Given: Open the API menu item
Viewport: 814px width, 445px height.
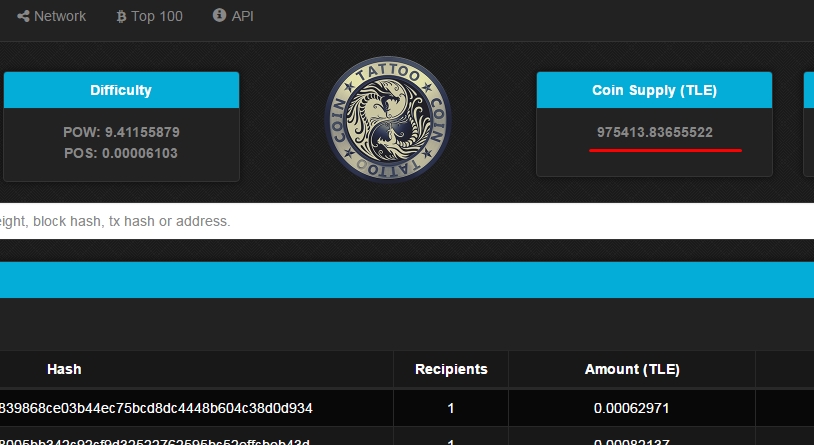Looking at the screenshot, I should [x=233, y=16].
